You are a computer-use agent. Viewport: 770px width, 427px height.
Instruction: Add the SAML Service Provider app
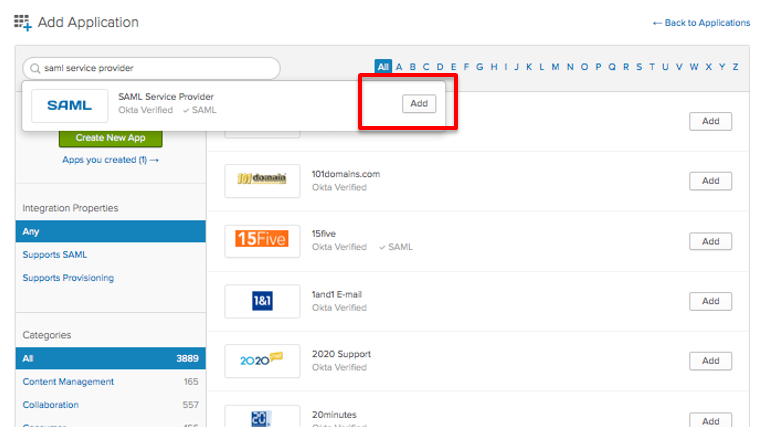419,103
